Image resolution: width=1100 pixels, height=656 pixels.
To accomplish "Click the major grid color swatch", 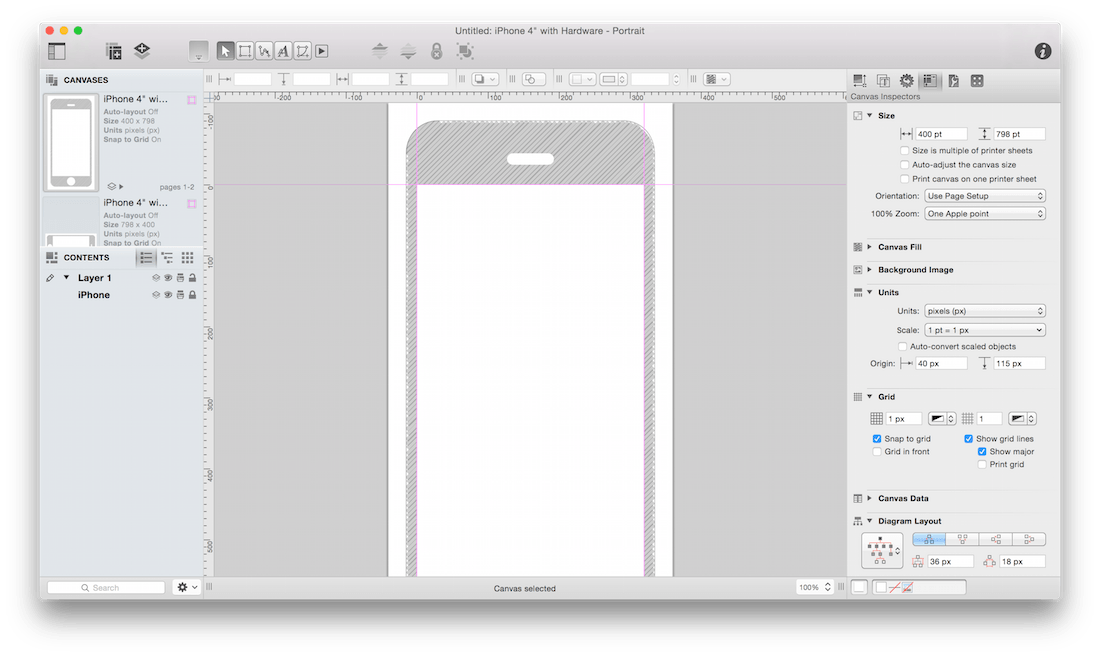I will (1021, 419).
